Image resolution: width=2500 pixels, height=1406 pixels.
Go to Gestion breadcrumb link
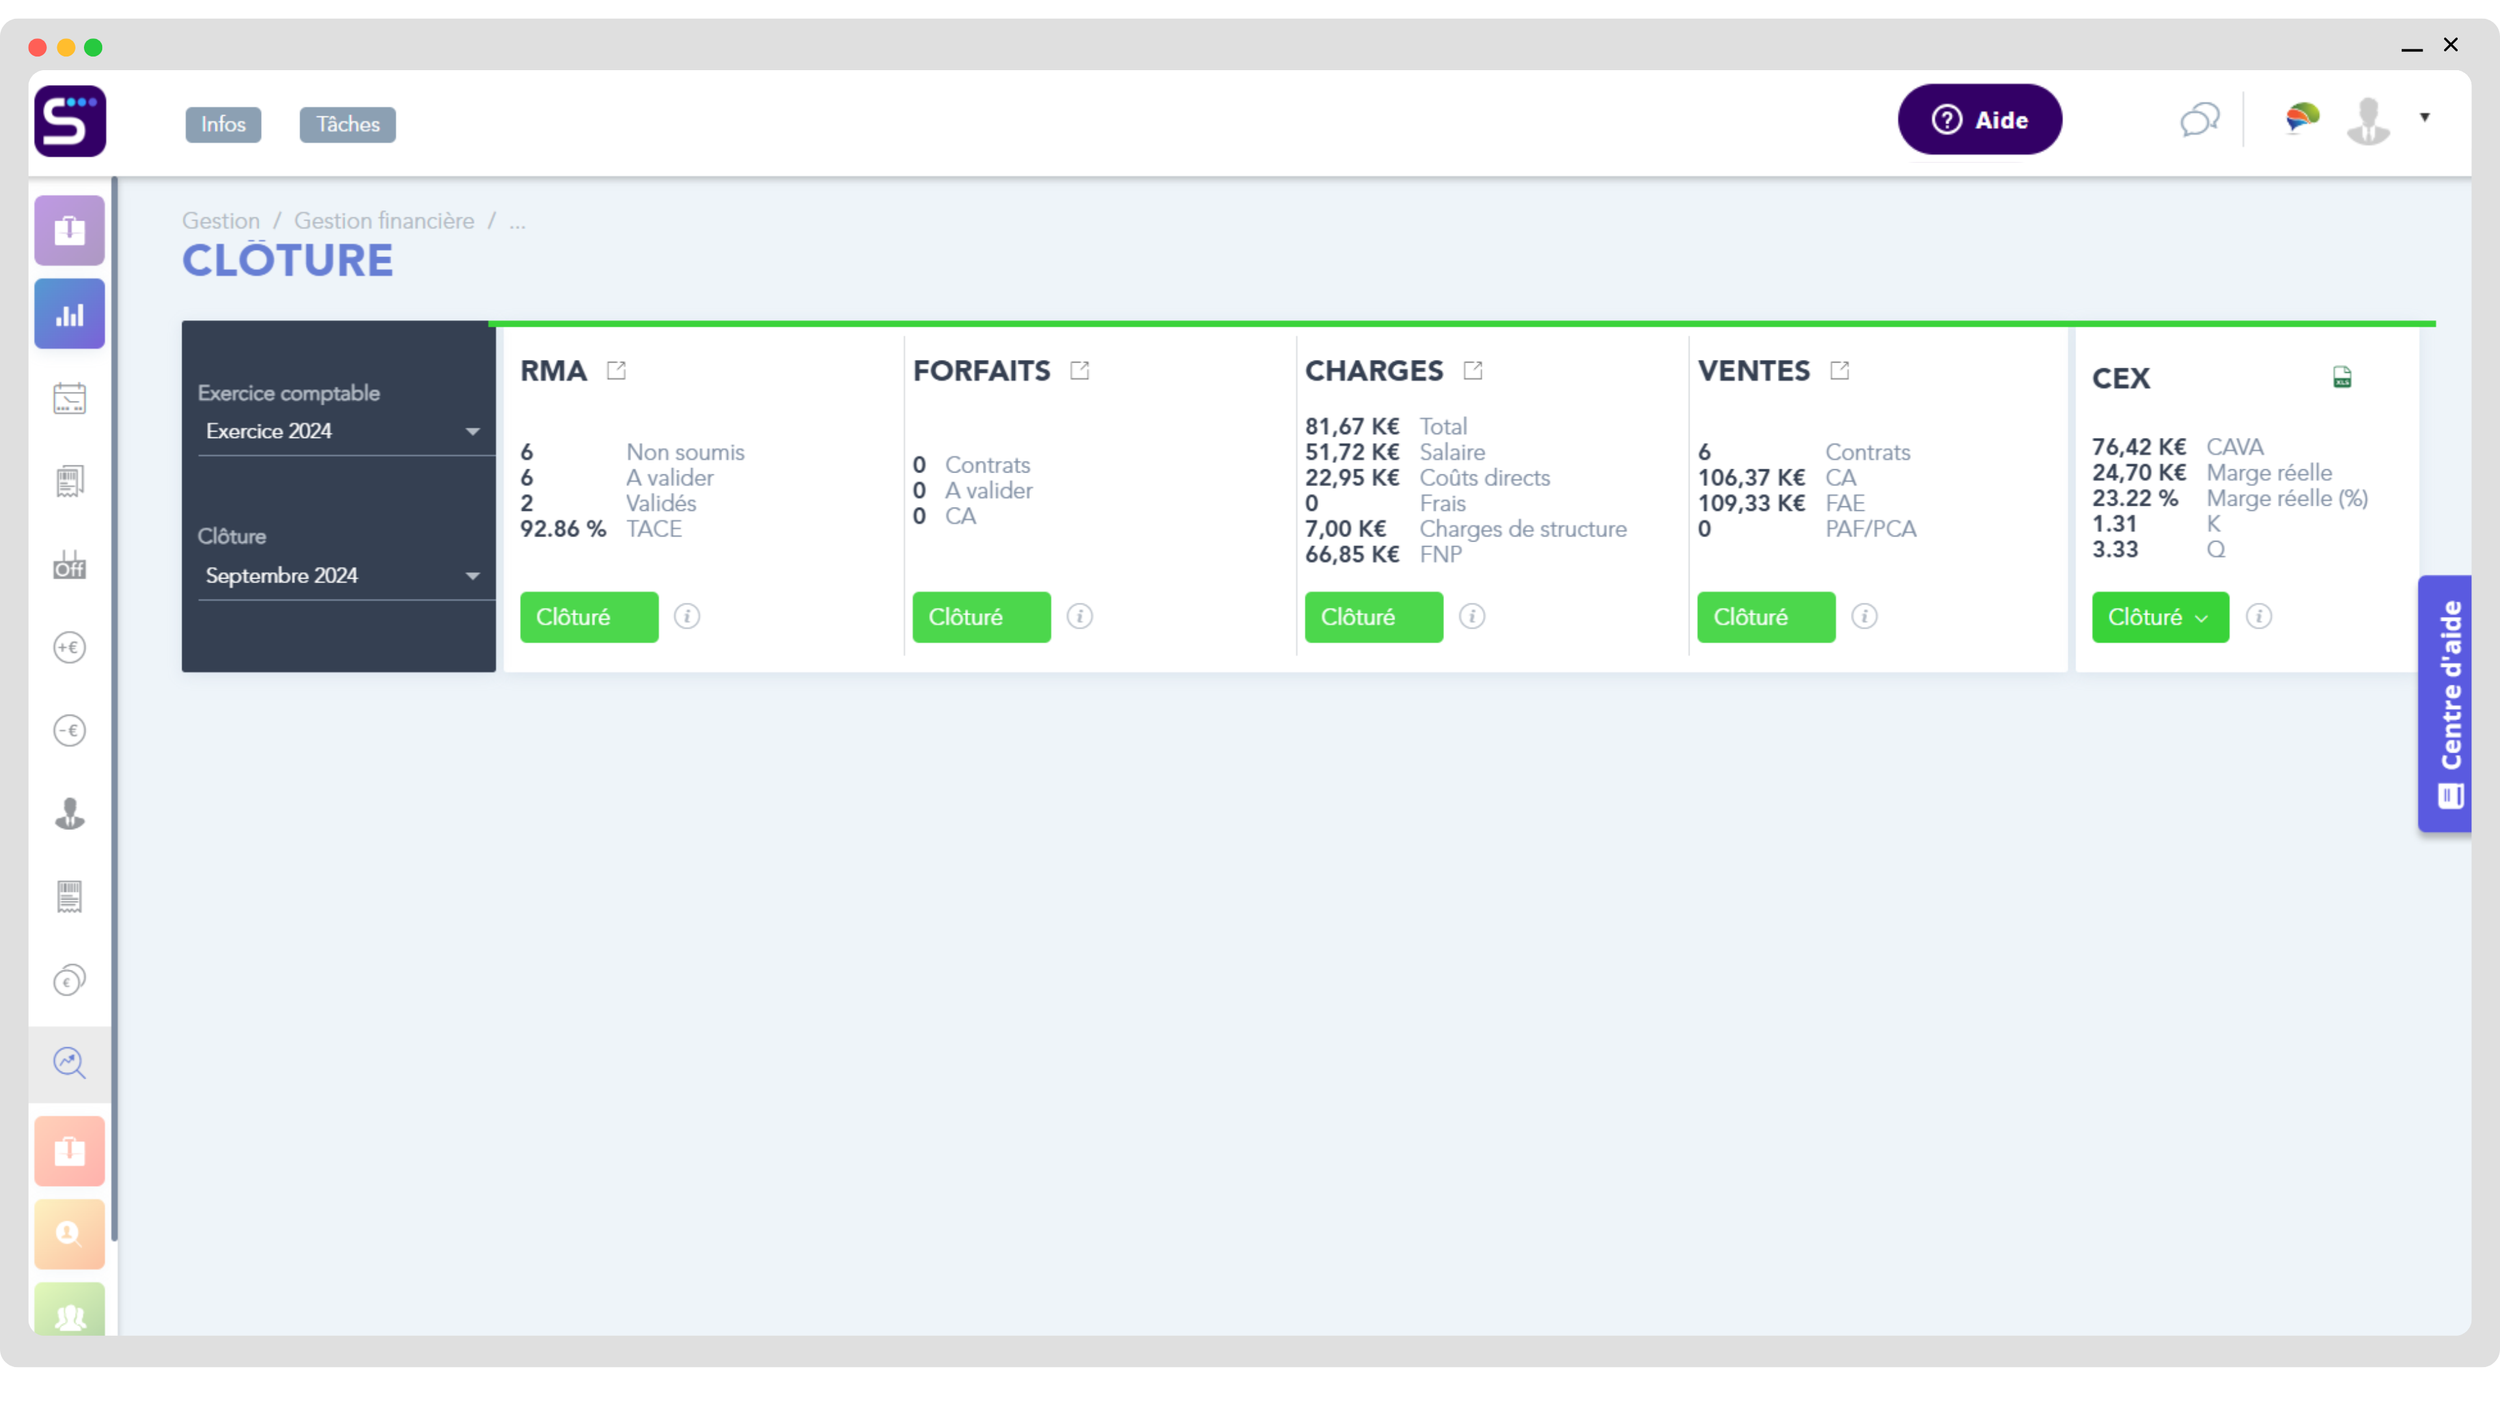click(221, 221)
